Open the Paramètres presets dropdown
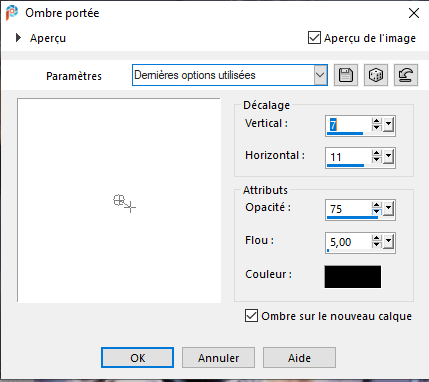This screenshot has height=382, width=429. click(x=320, y=75)
